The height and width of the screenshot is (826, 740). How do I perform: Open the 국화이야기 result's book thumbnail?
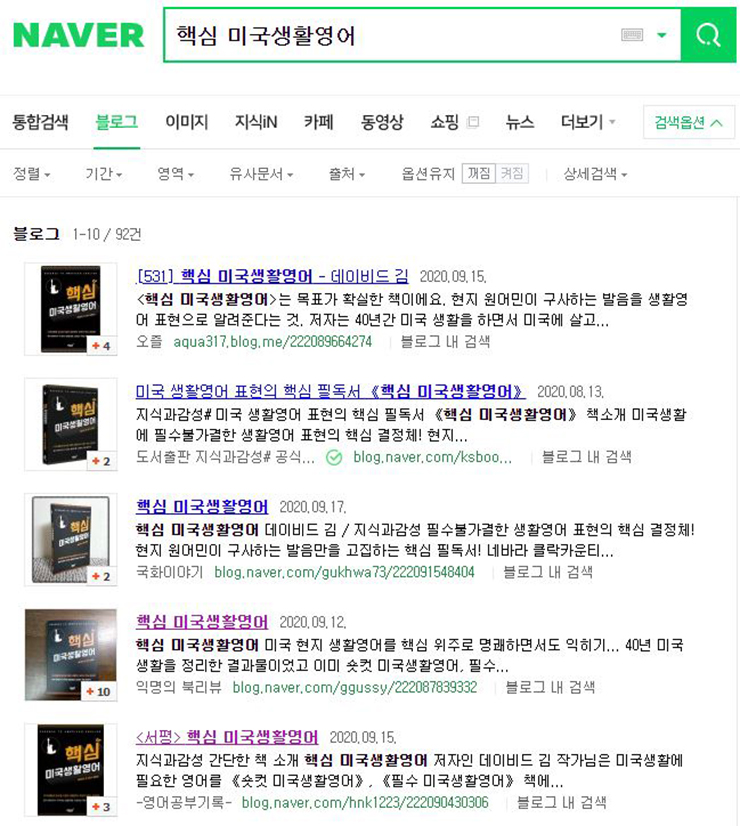(71, 539)
